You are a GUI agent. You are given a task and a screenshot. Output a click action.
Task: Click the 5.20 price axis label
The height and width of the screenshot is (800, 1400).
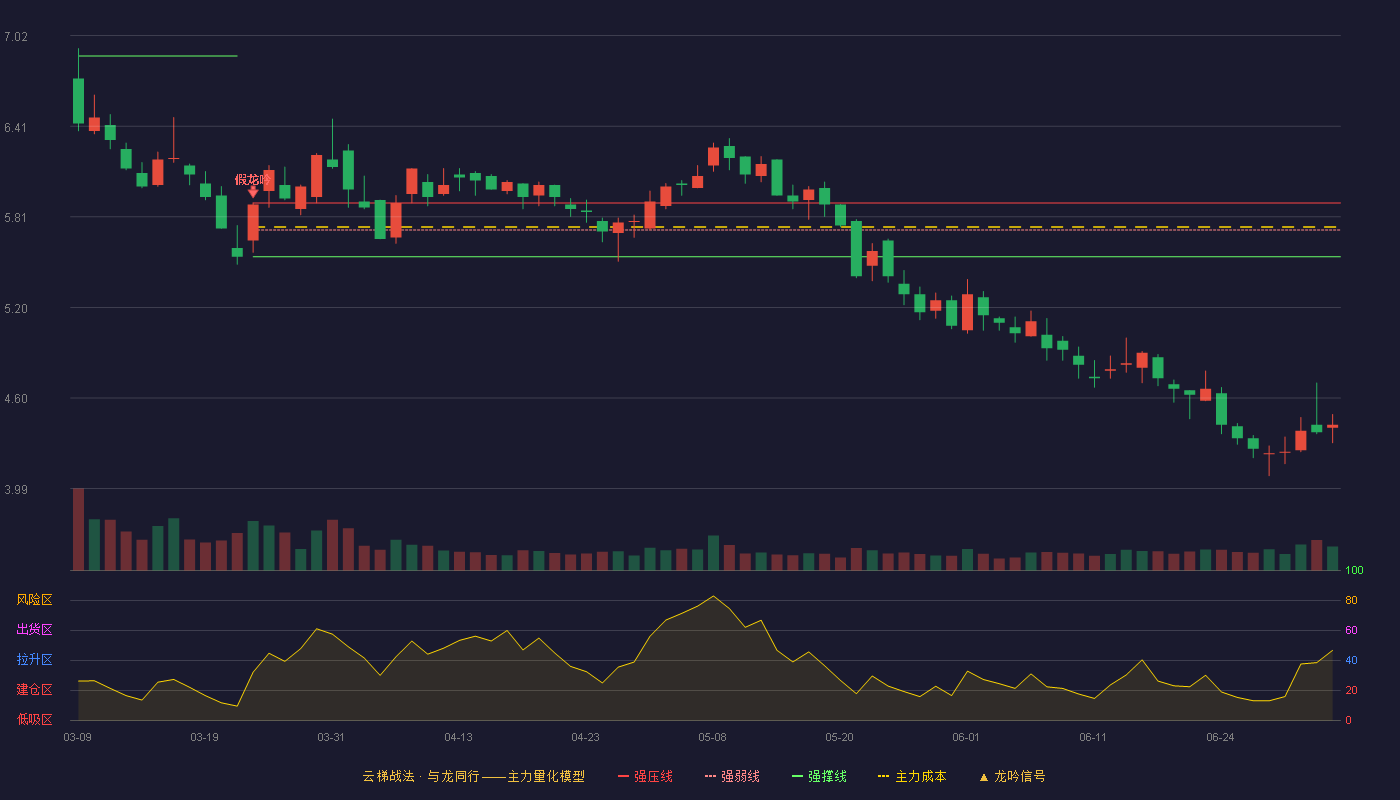pos(16,309)
